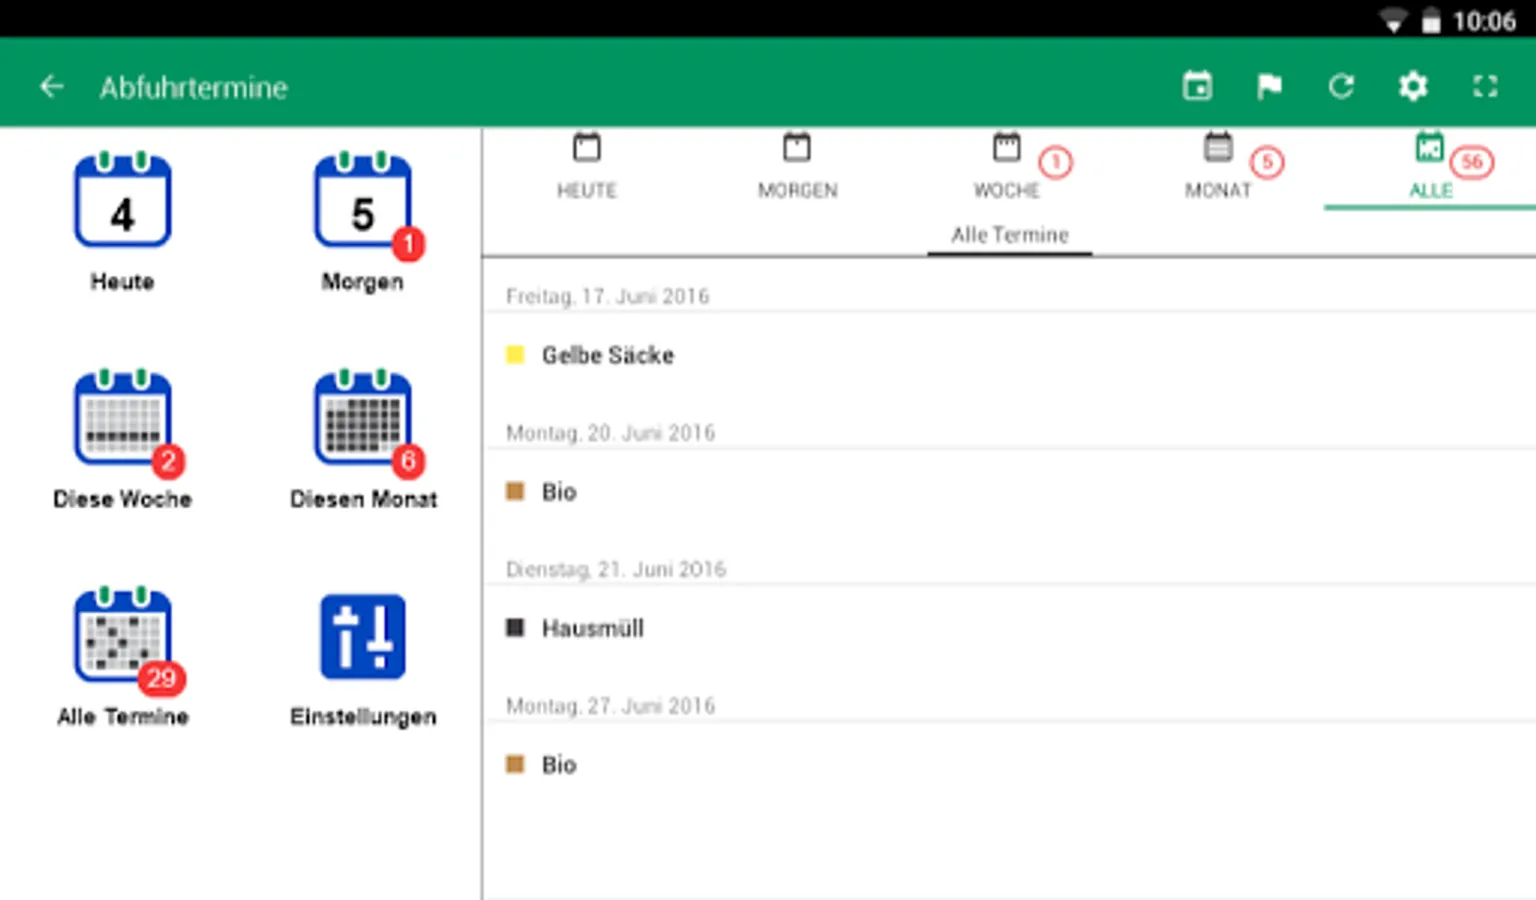Tap the brown color square for 20. Juni Bio

tap(515, 491)
